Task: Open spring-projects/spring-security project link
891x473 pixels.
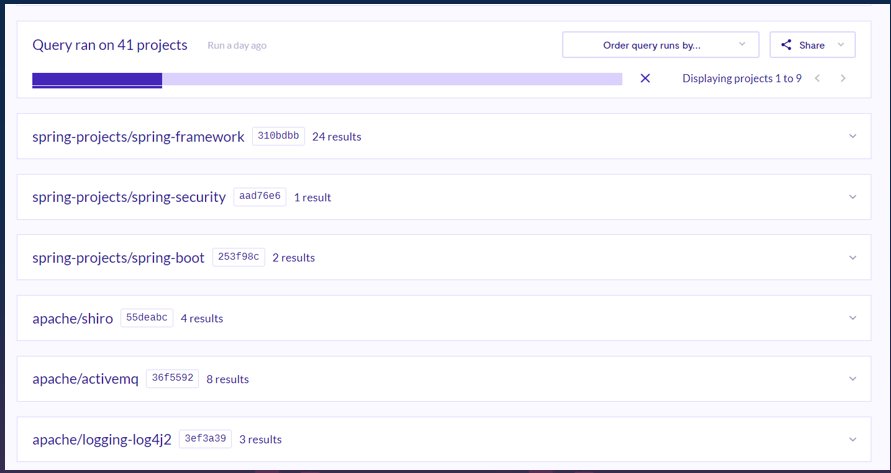Action: 129,197
